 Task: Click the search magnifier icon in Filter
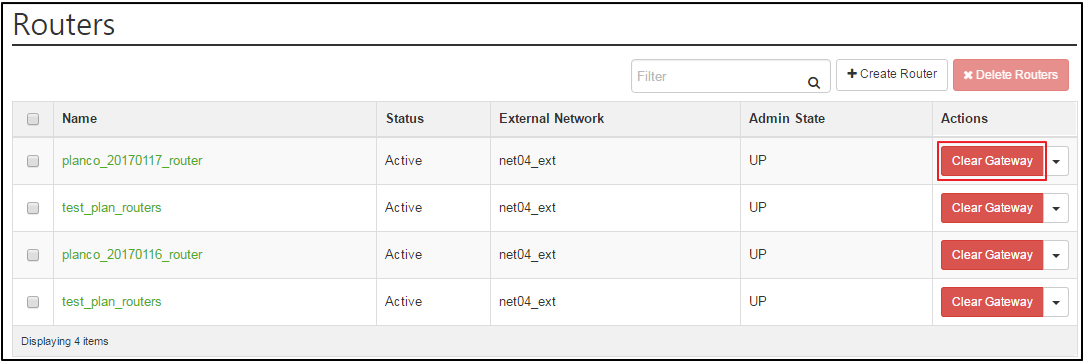(814, 82)
